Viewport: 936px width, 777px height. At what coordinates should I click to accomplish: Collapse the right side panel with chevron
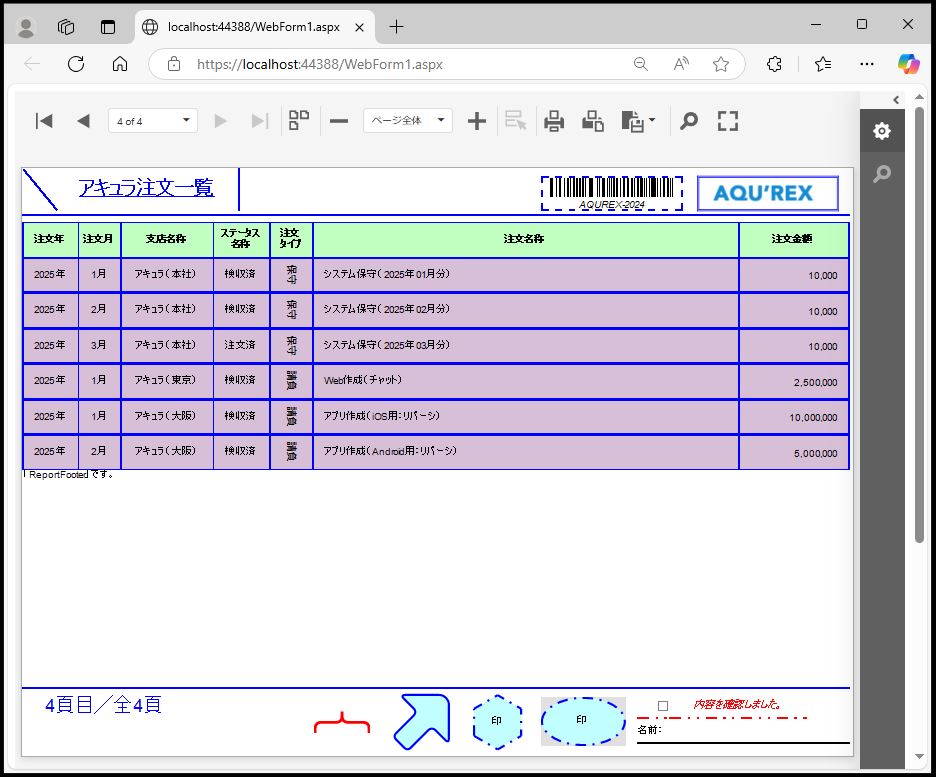pos(896,99)
